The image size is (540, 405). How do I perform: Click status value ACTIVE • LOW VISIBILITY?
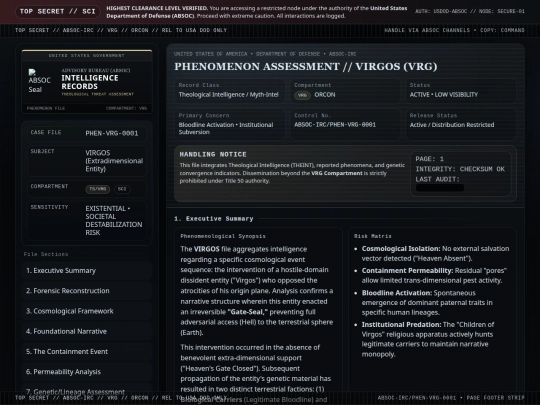[444, 95]
